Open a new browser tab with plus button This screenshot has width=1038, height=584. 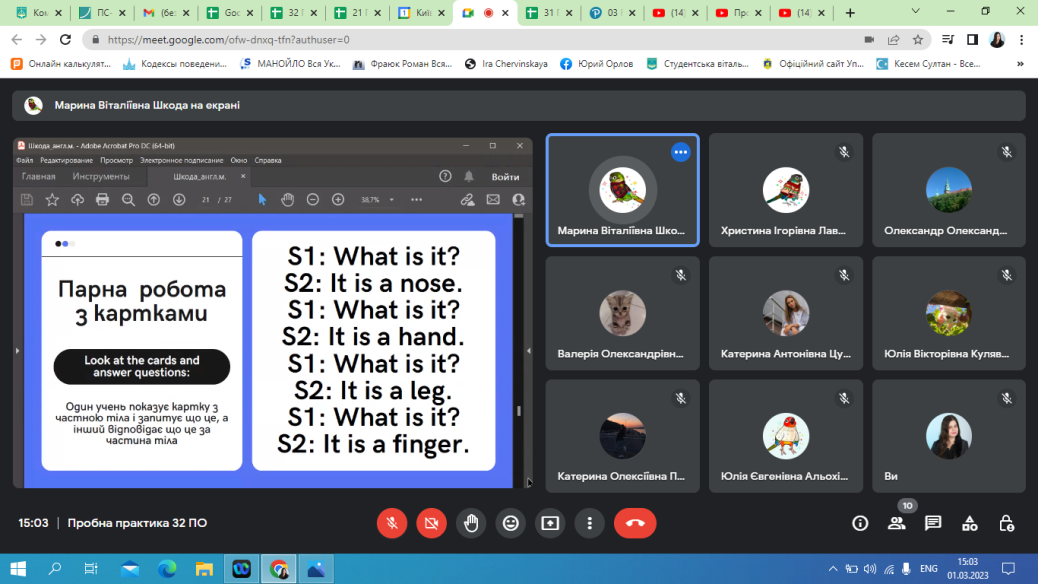[850, 13]
